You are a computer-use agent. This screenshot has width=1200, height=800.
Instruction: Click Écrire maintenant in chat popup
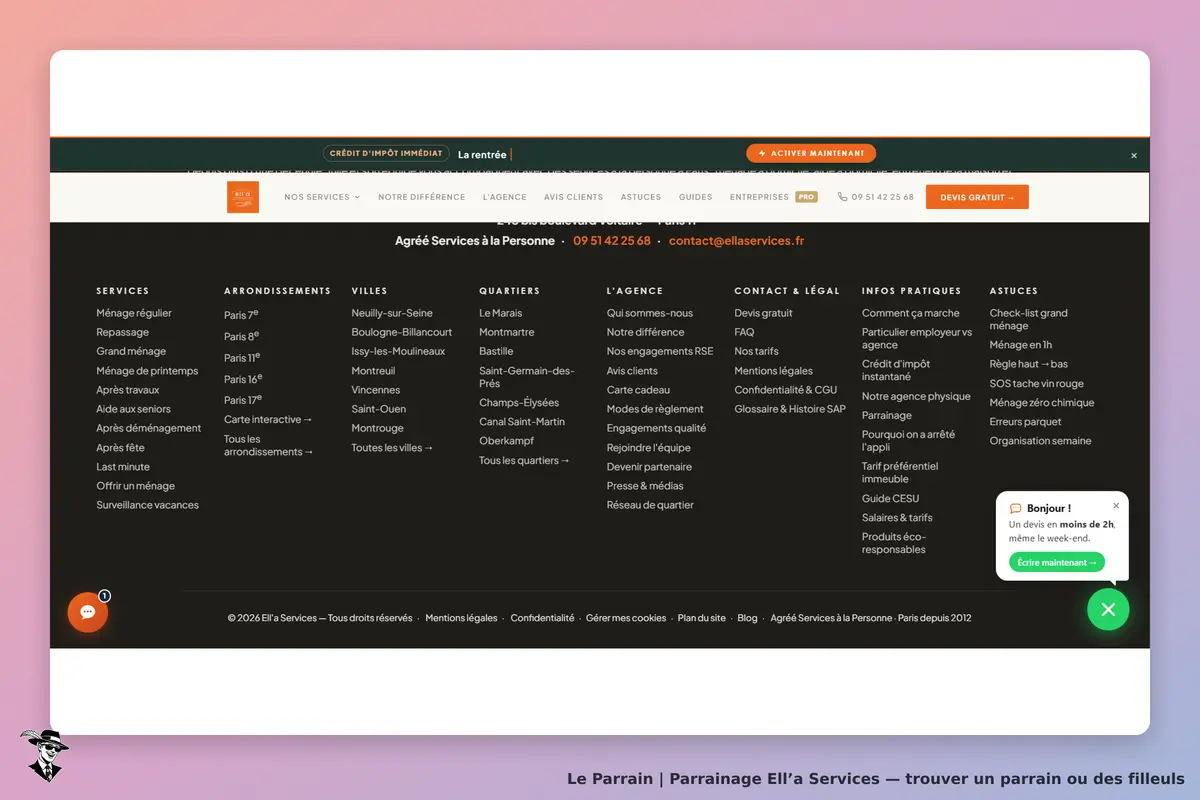tap(1057, 562)
